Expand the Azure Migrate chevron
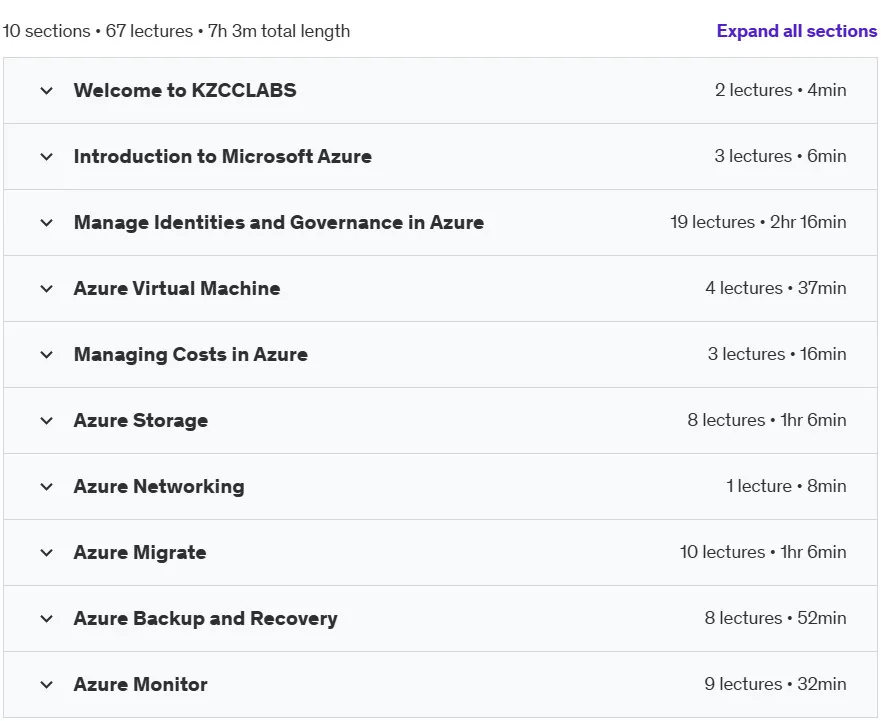The width and height of the screenshot is (881, 721). pos(47,553)
